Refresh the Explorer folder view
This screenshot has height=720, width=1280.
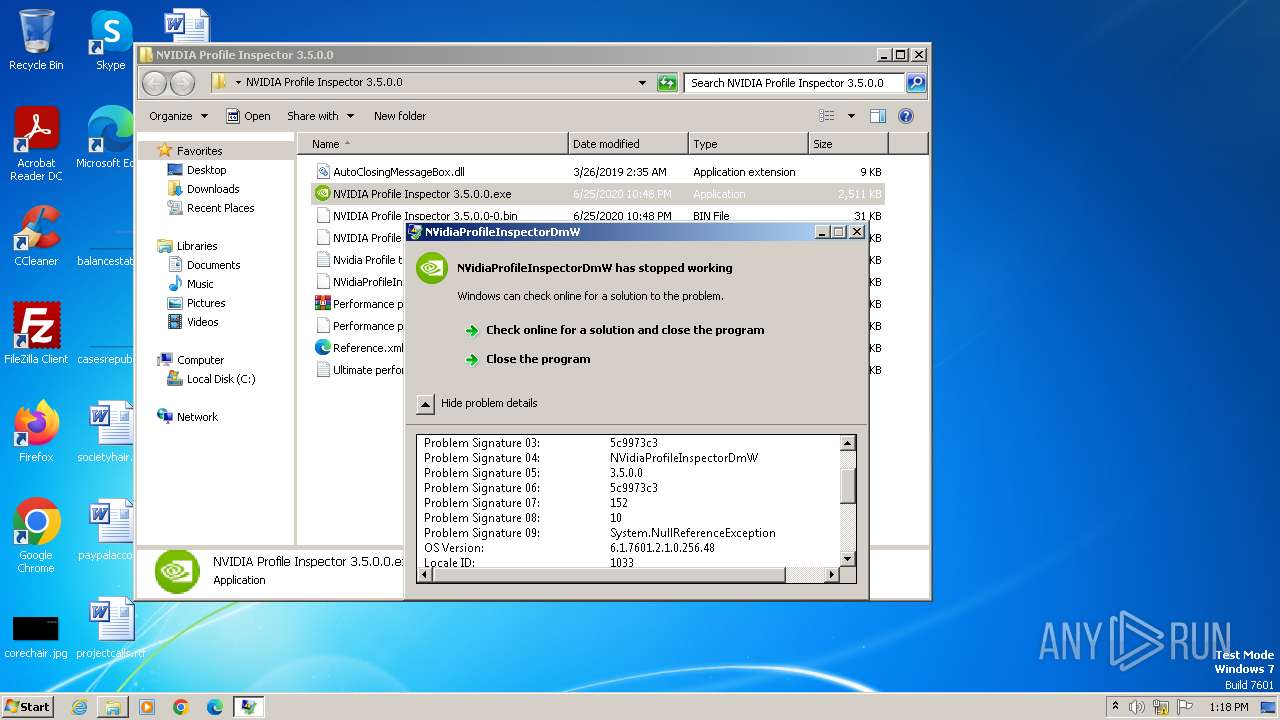click(x=667, y=83)
